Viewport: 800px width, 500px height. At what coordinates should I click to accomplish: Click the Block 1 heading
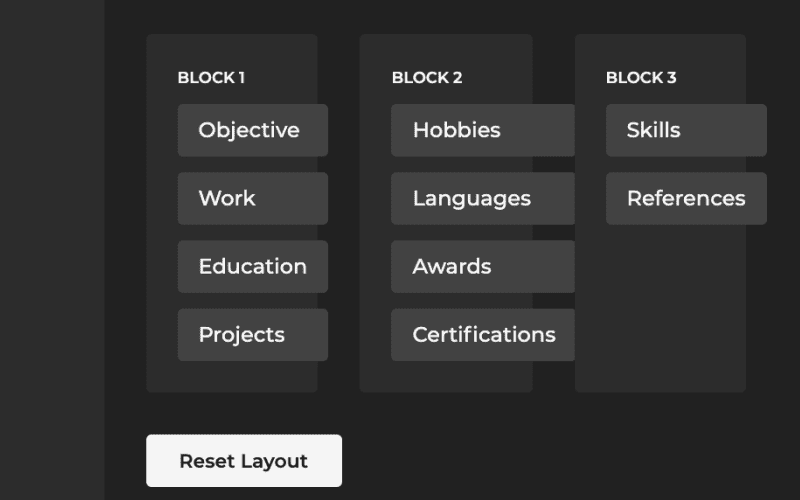(211, 77)
